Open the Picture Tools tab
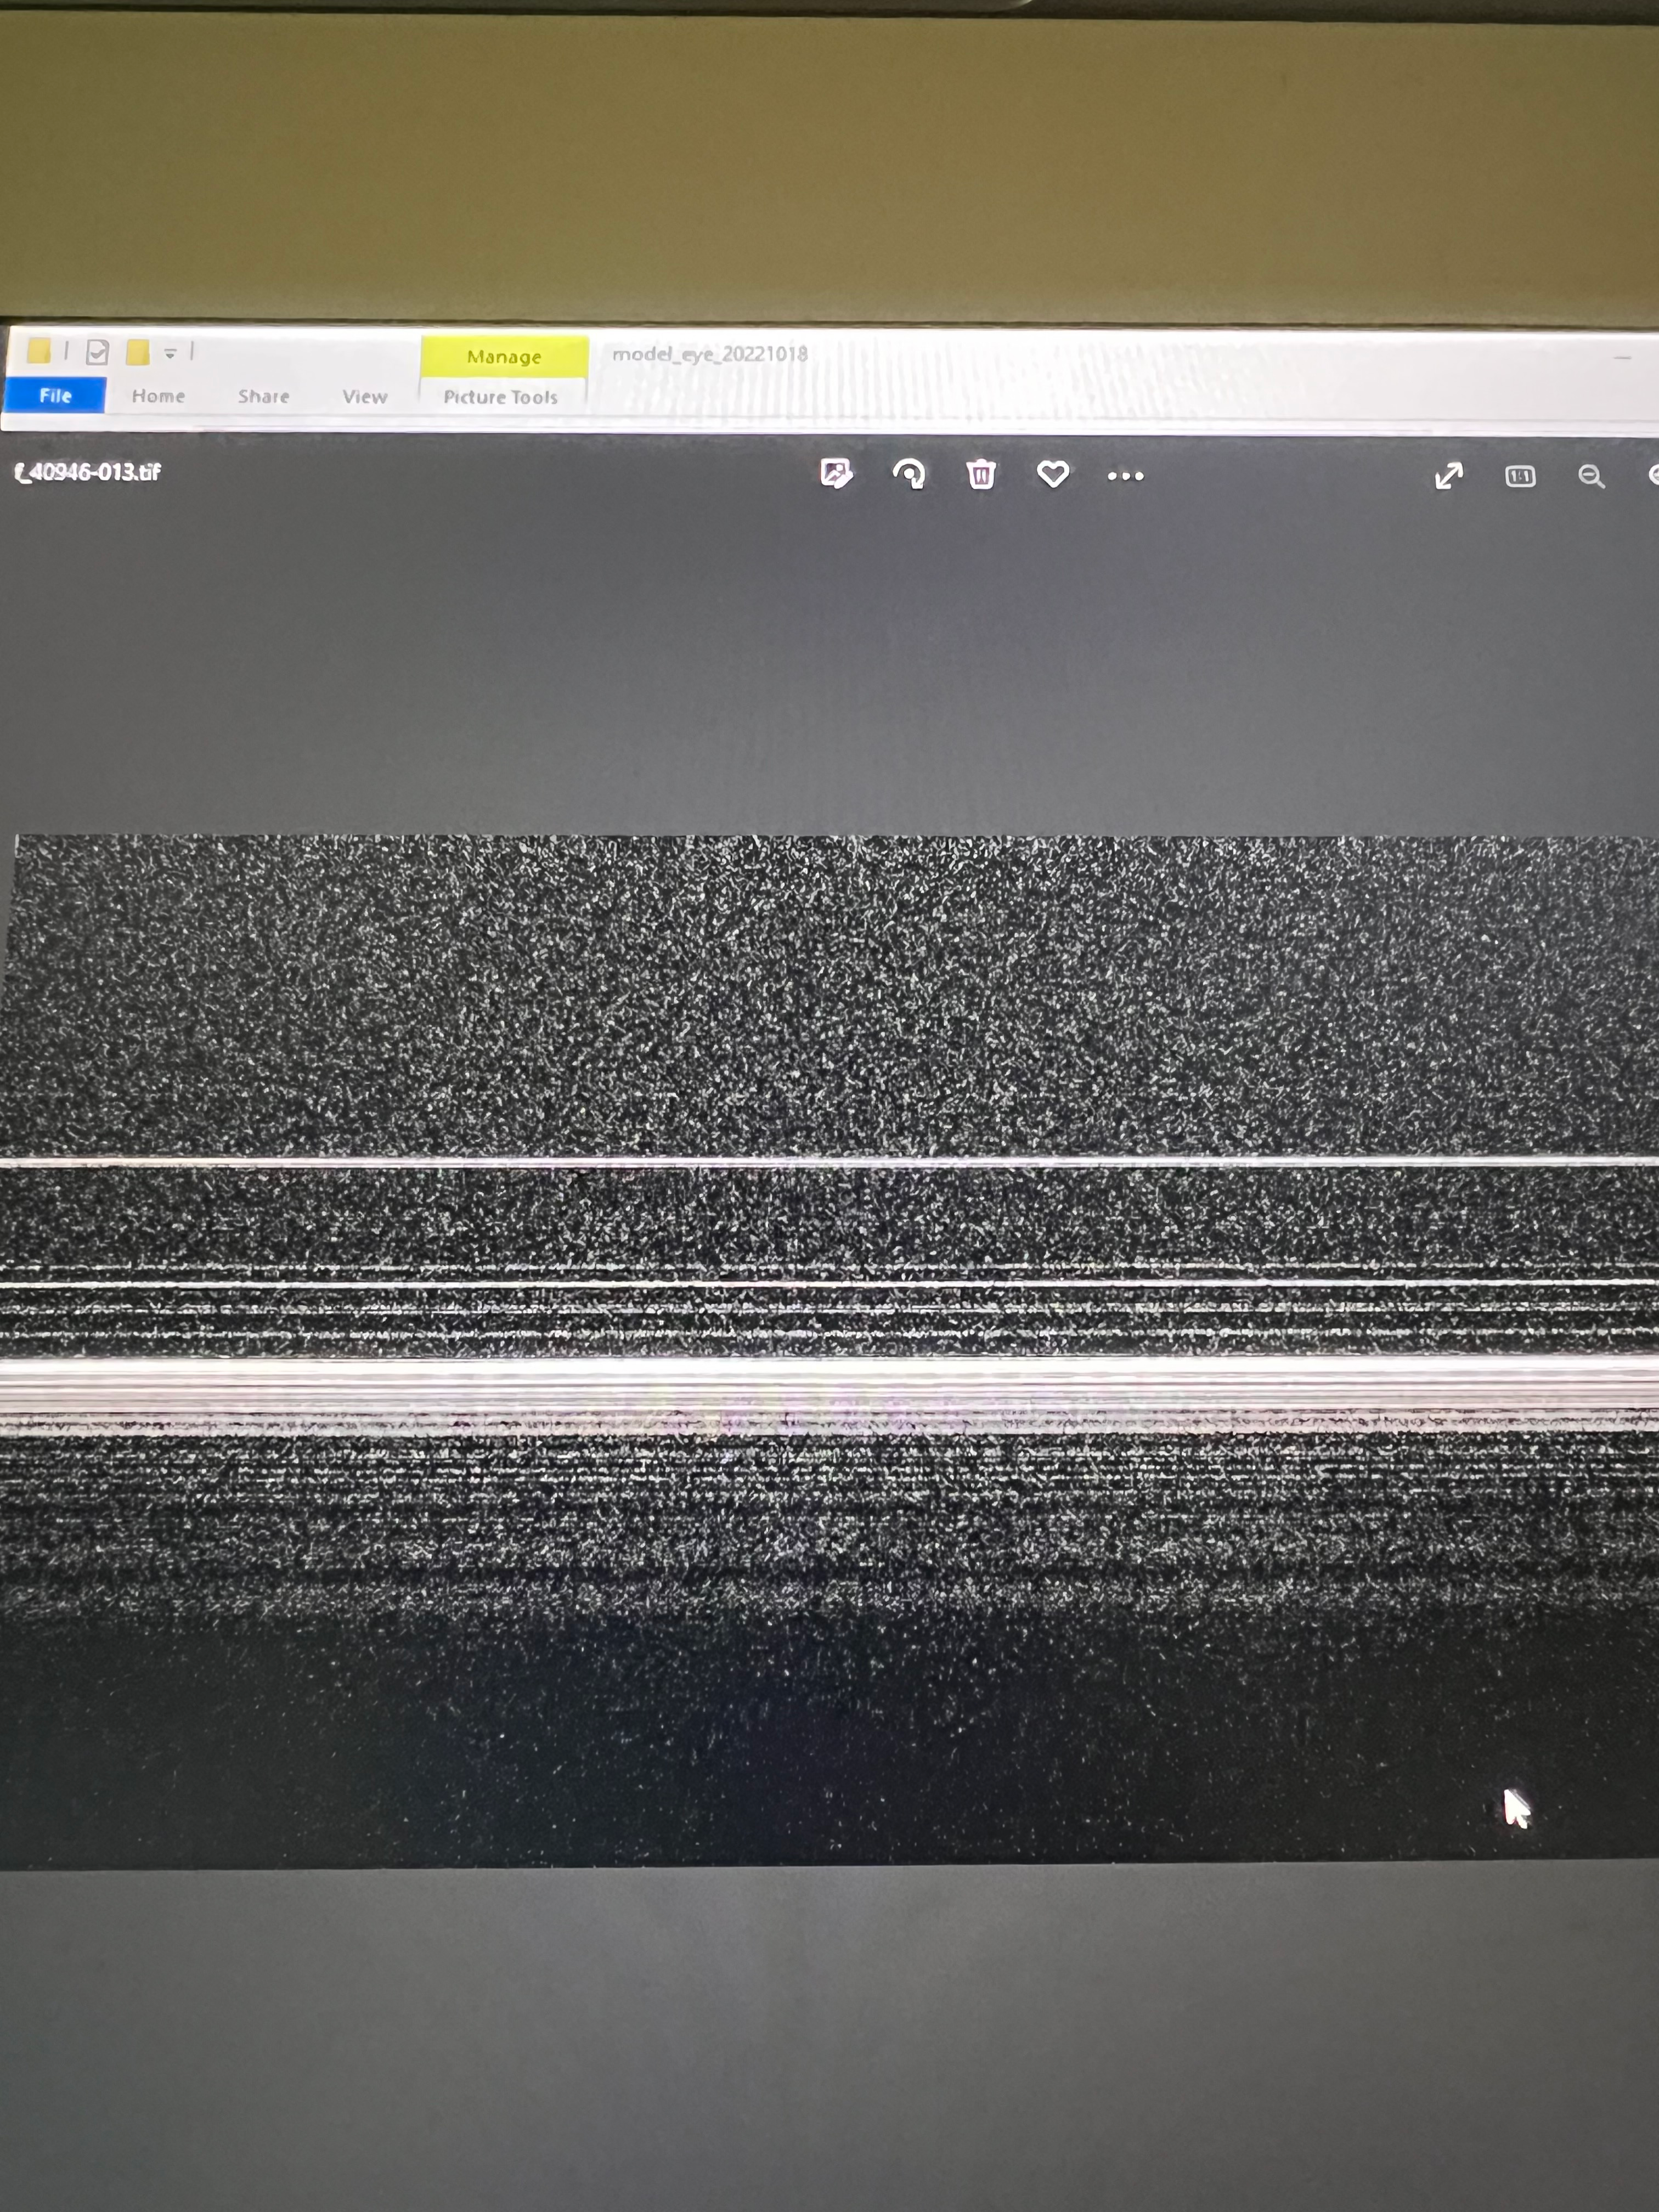1659x2212 pixels. tap(500, 397)
